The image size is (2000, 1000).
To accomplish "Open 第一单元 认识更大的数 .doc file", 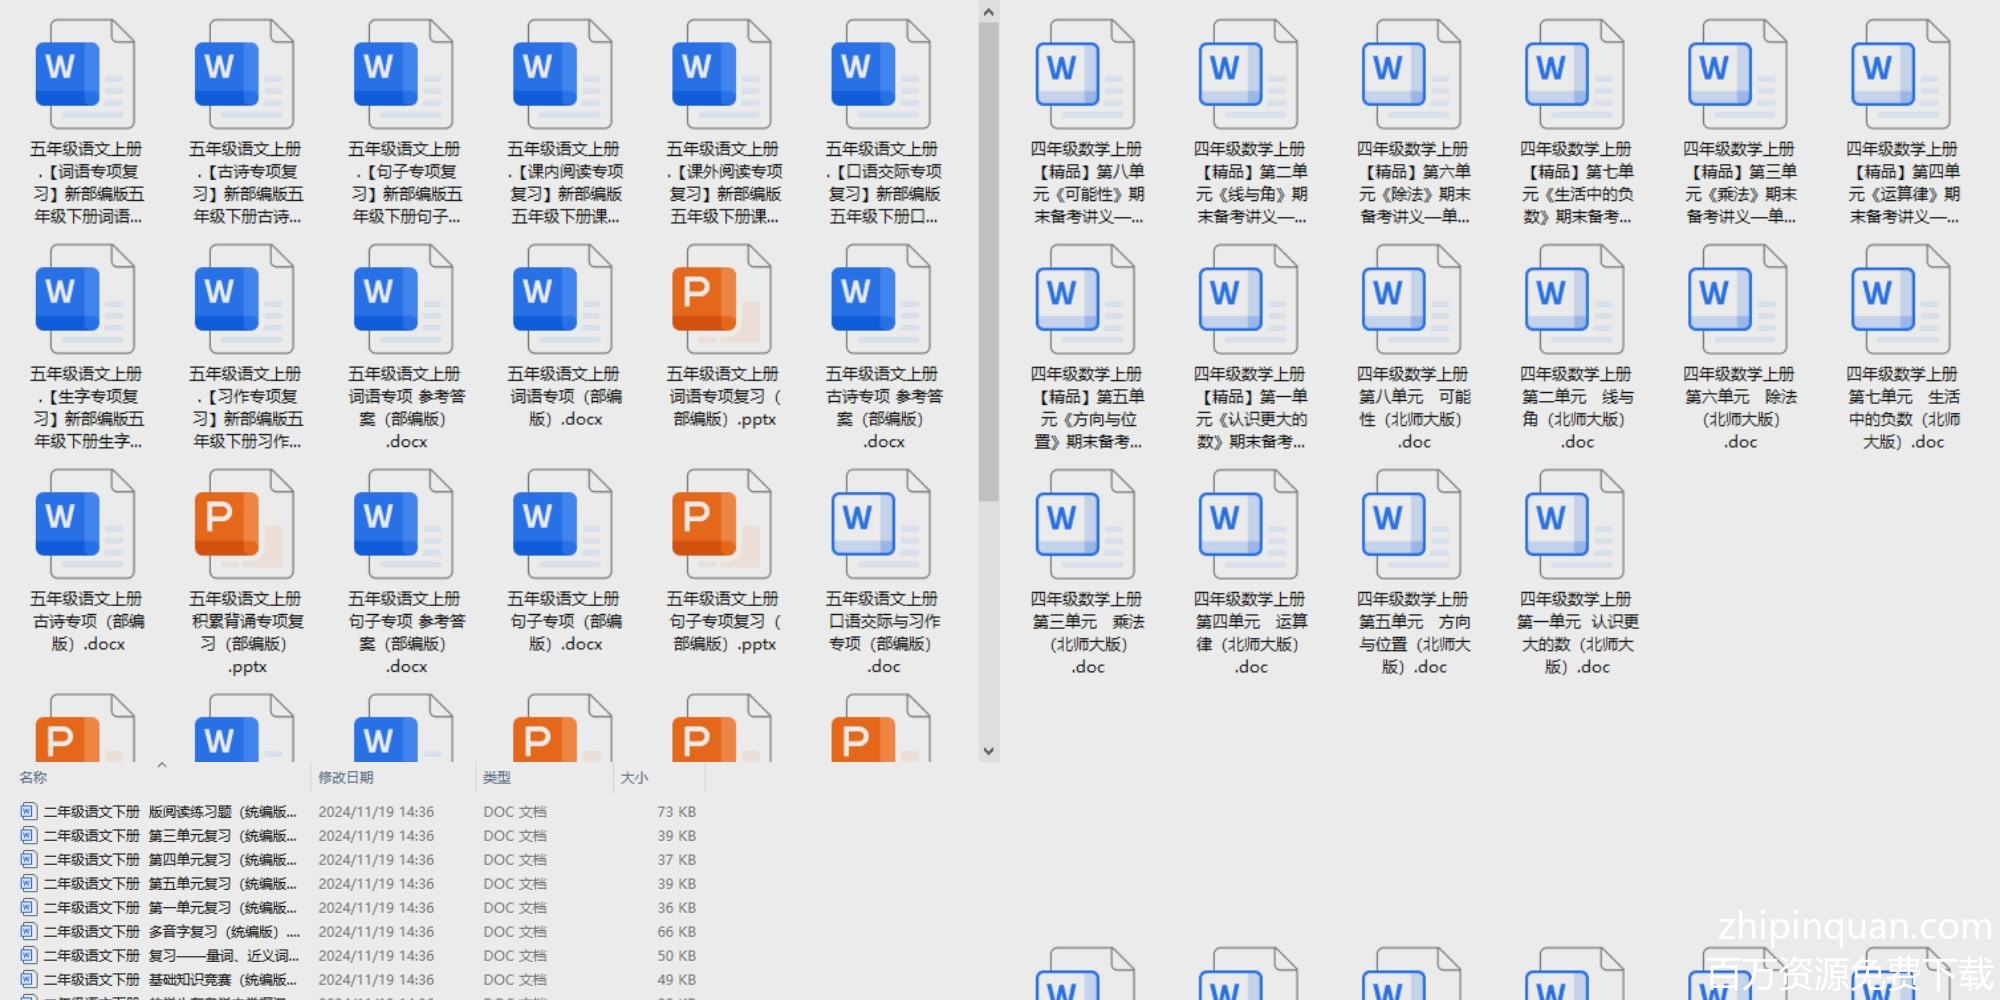I will 1575,526.
